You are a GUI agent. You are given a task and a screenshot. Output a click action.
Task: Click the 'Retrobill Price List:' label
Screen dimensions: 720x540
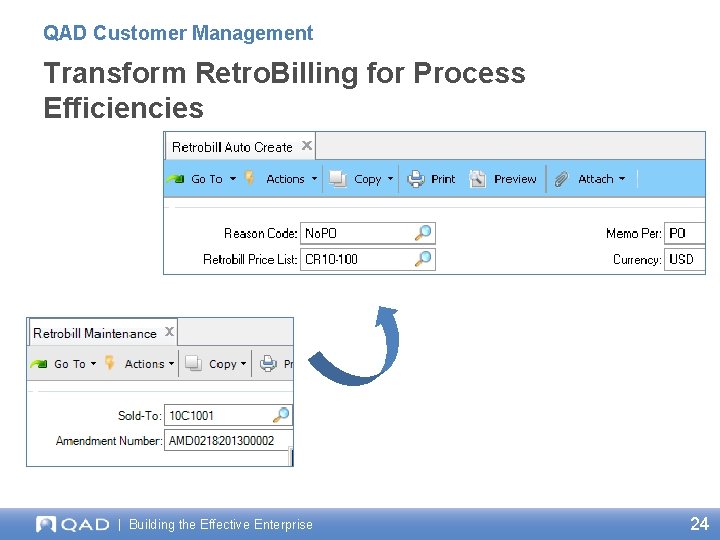250,259
